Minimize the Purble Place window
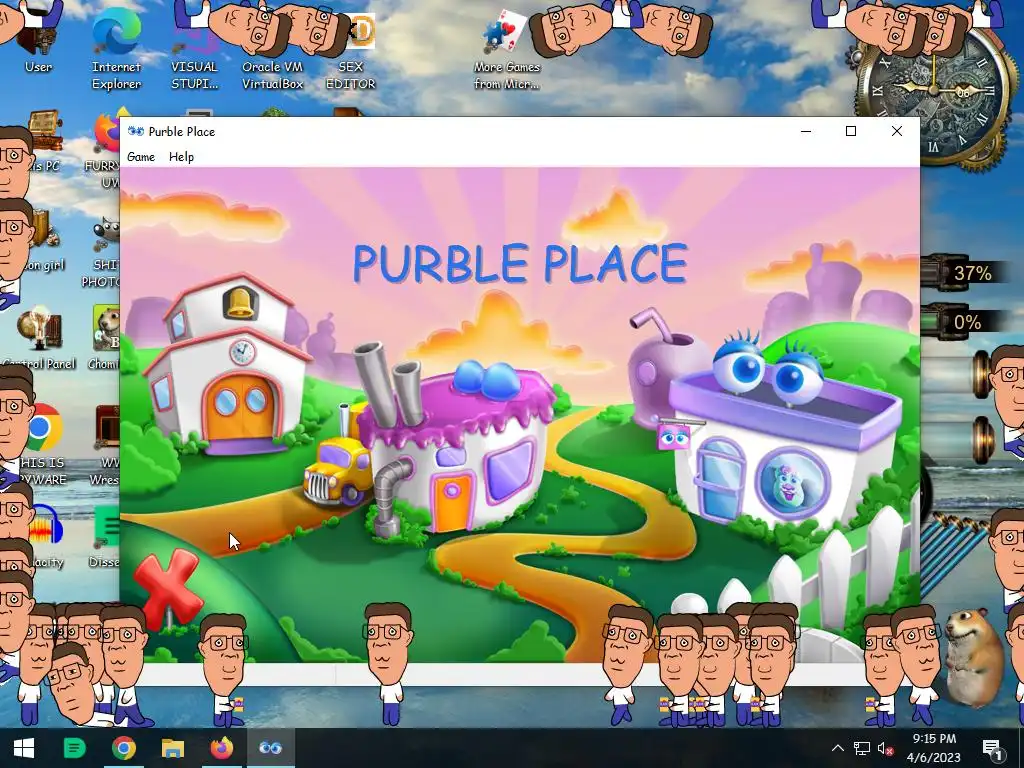1024x768 pixels. 806,131
